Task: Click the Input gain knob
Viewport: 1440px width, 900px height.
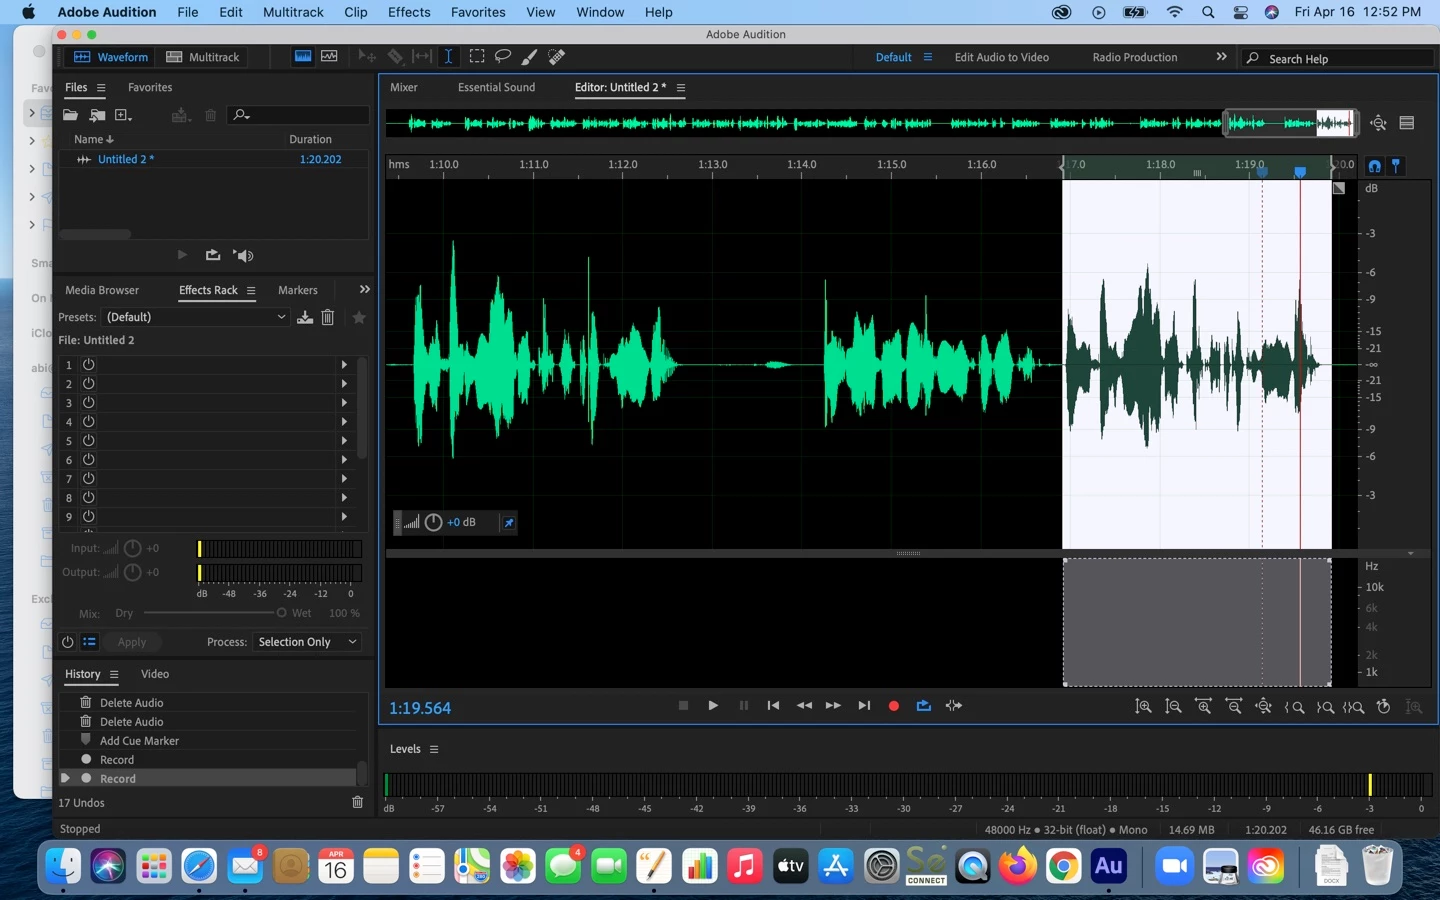Action: (132, 548)
